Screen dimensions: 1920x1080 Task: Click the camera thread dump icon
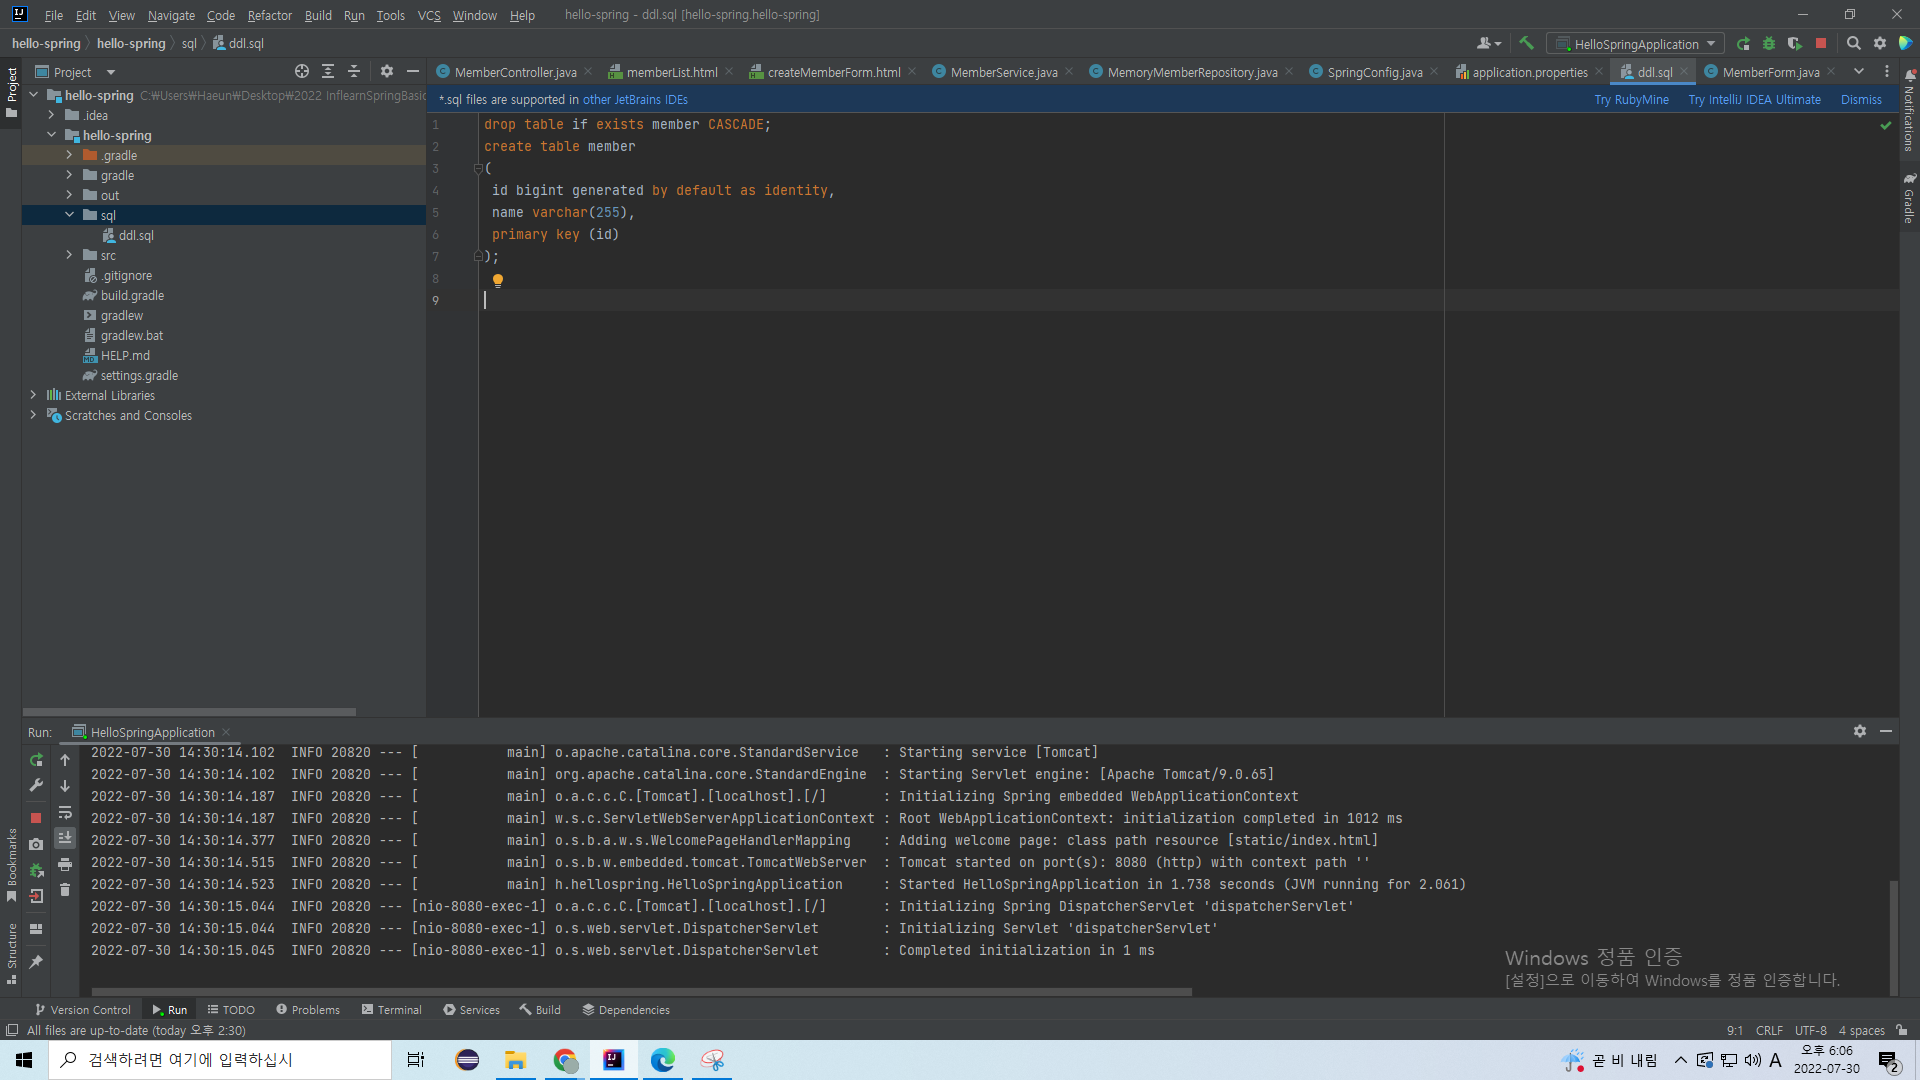pyautogui.click(x=36, y=844)
